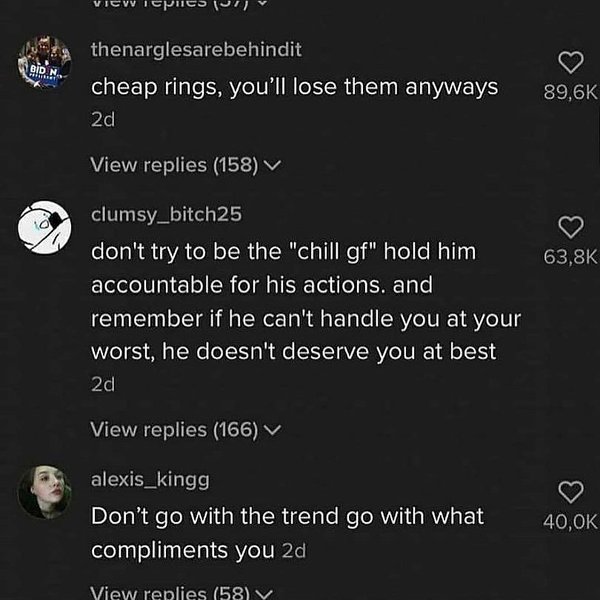Like alexis_kingg's comment via heart icon
Image resolution: width=600 pixels, height=600 pixels.
tap(569, 491)
